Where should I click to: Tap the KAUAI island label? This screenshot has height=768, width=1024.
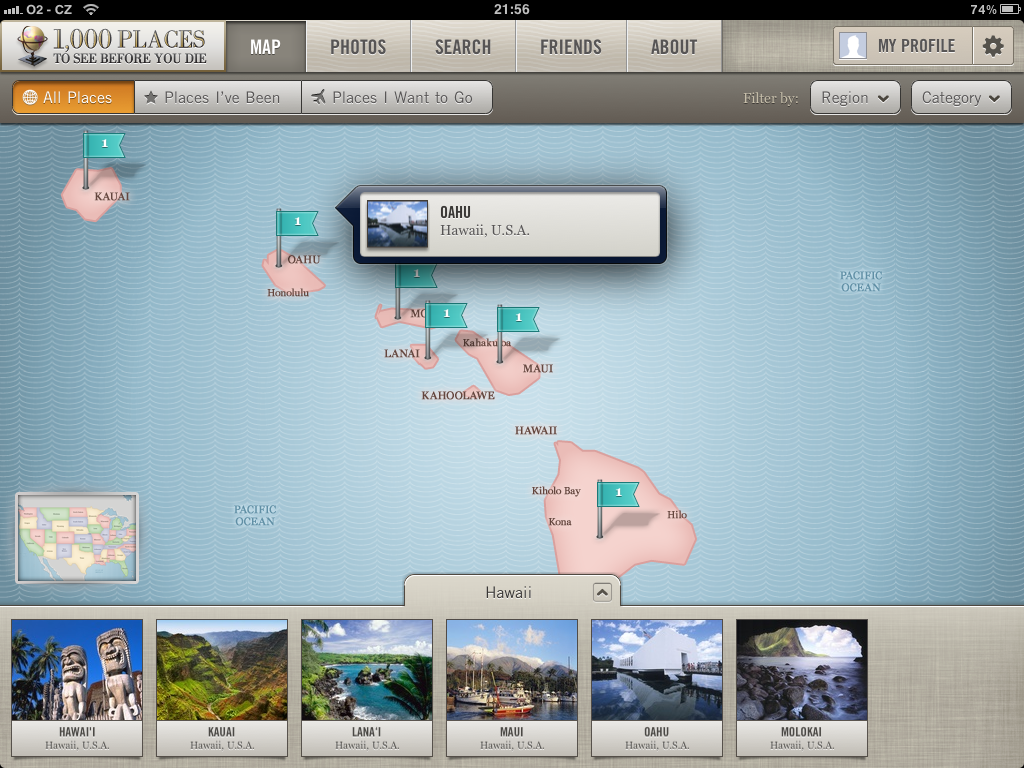[112, 196]
